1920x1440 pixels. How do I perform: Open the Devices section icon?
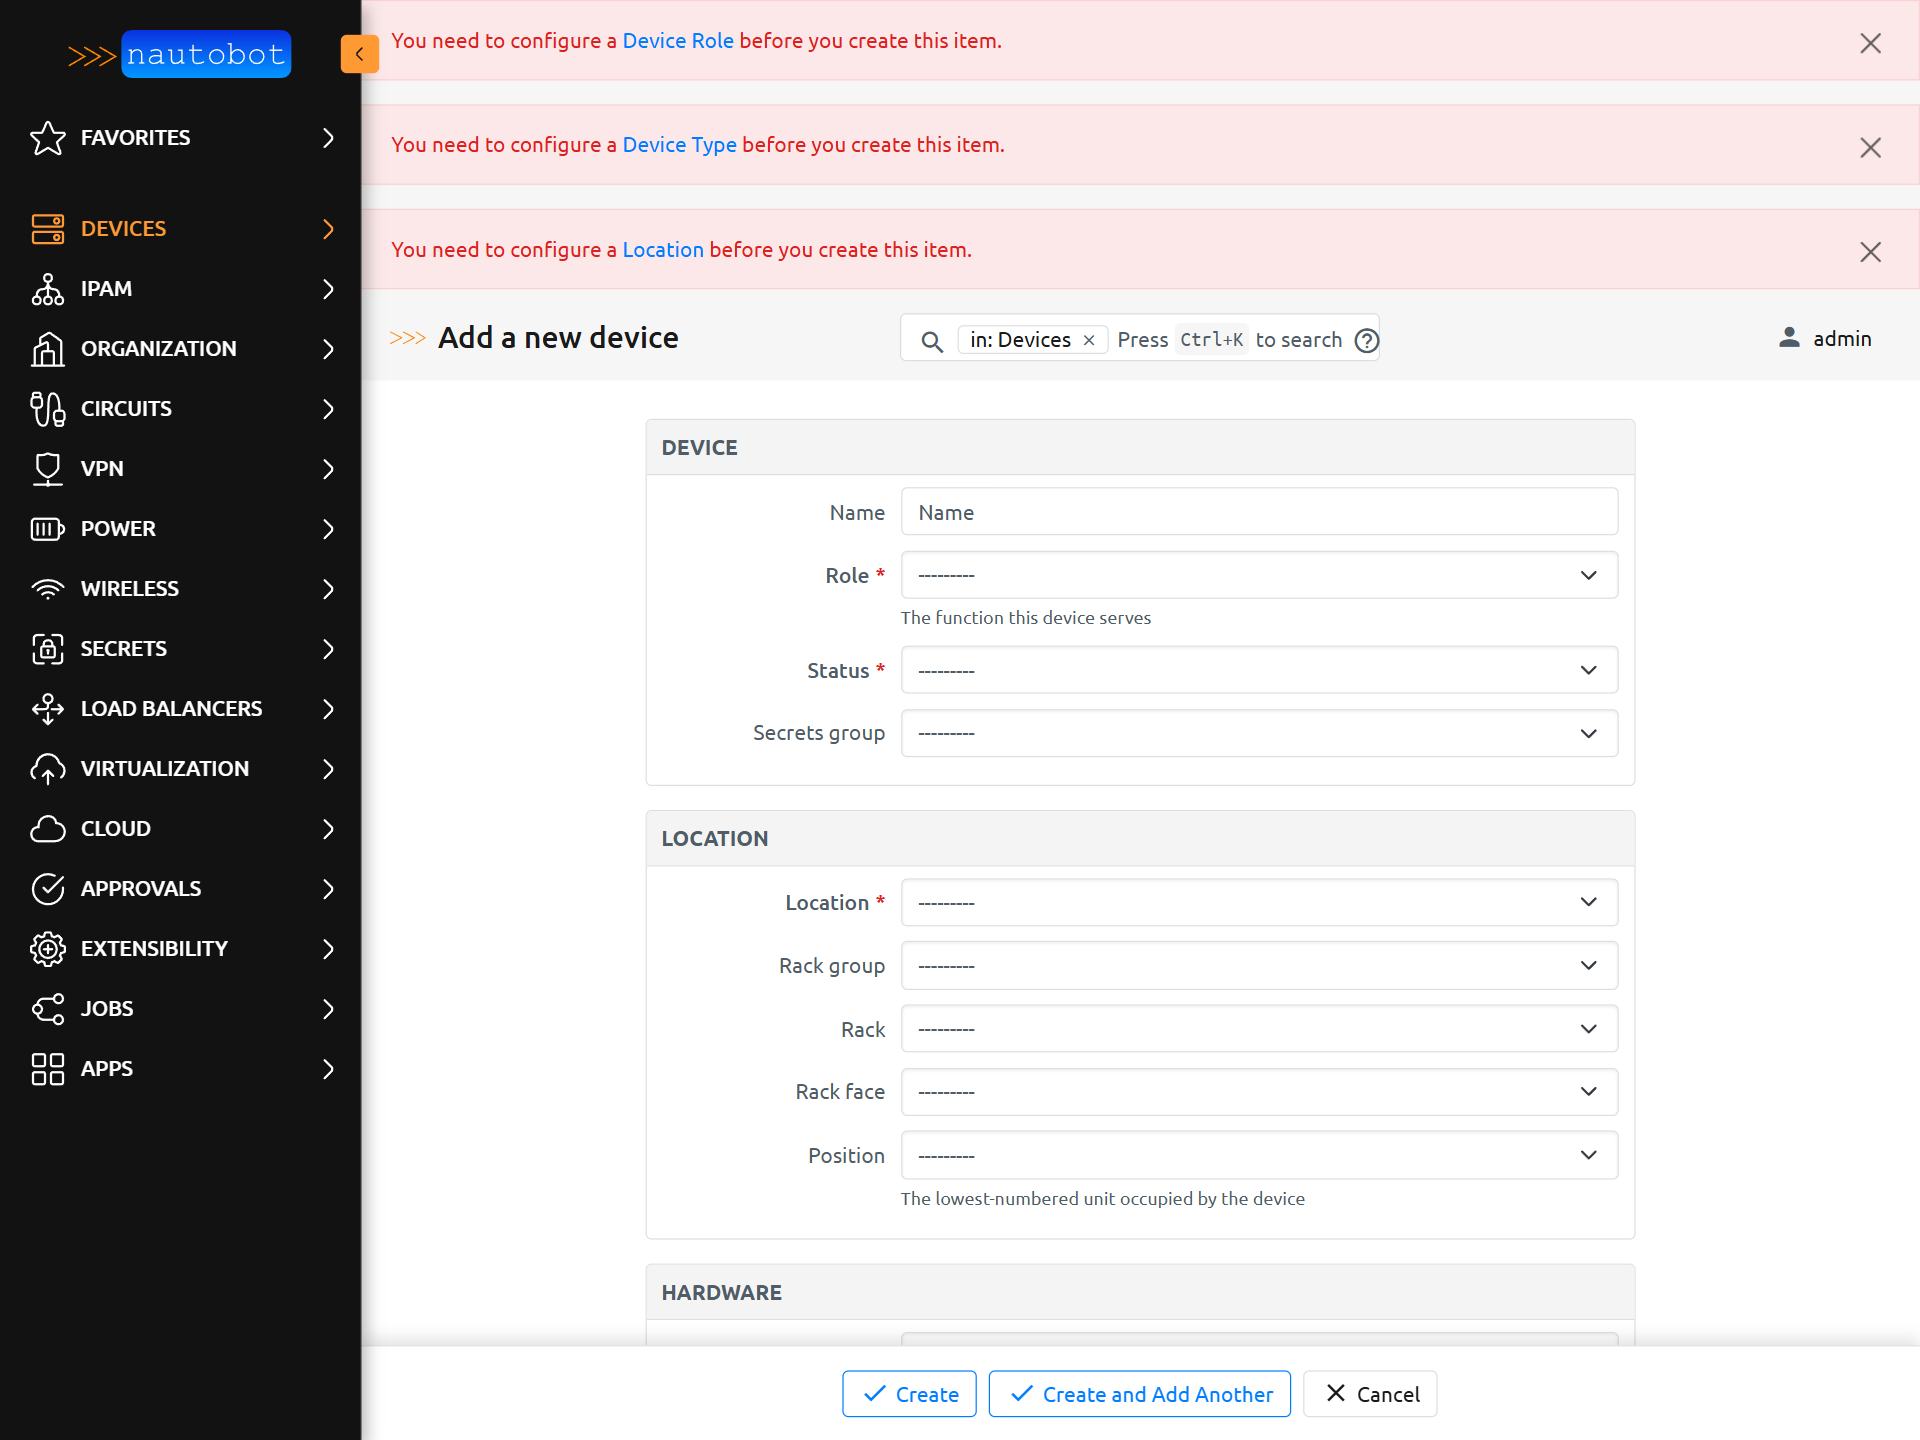pyautogui.click(x=47, y=229)
